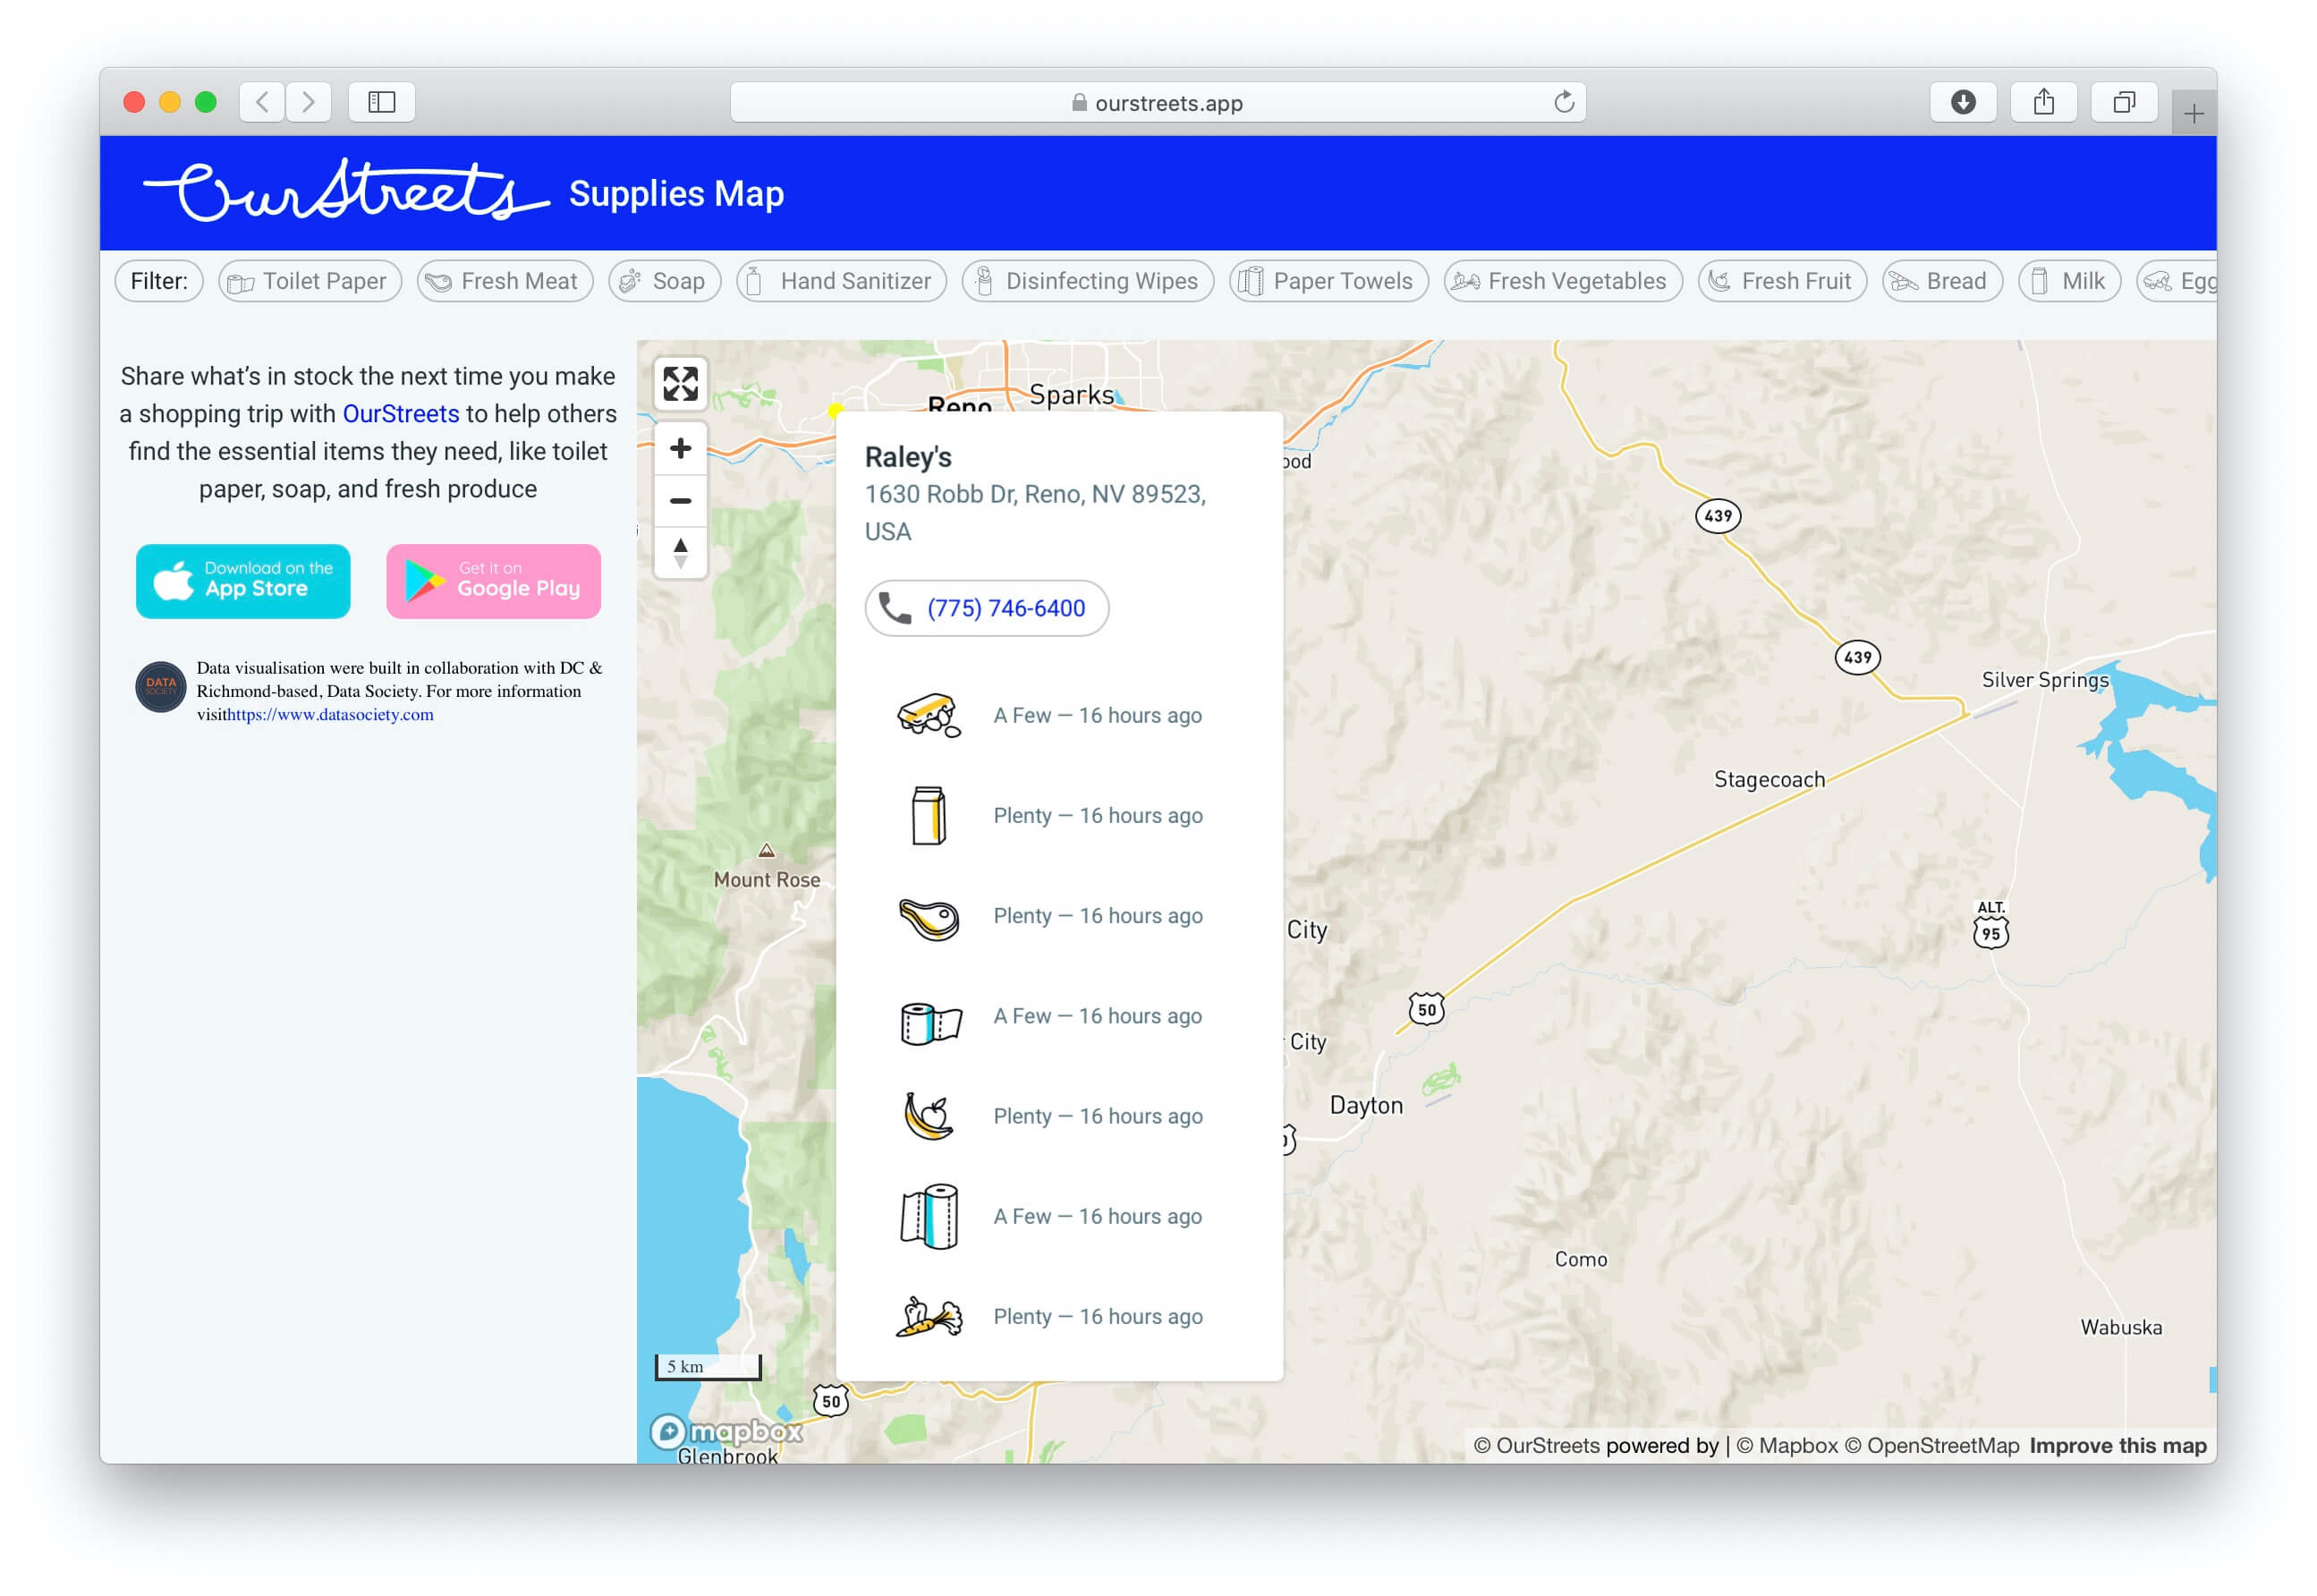2317x1596 pixels.
Task: Open the © Mapbox attribution link
Action: click(1786, 1445)
